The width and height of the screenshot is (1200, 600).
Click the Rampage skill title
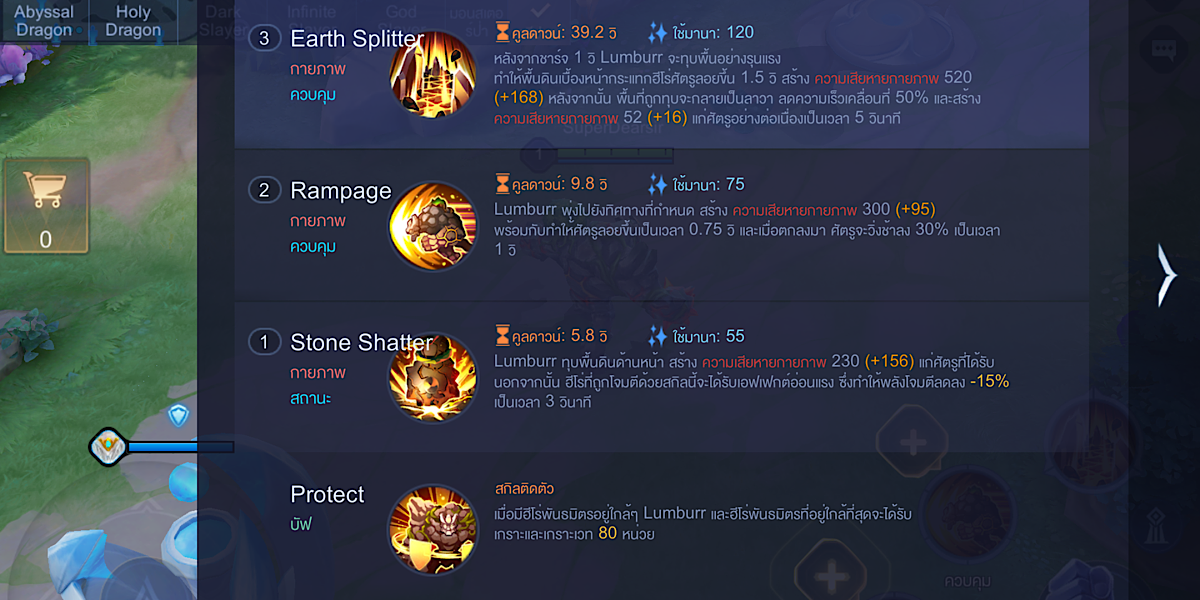[x=341, y=190]
